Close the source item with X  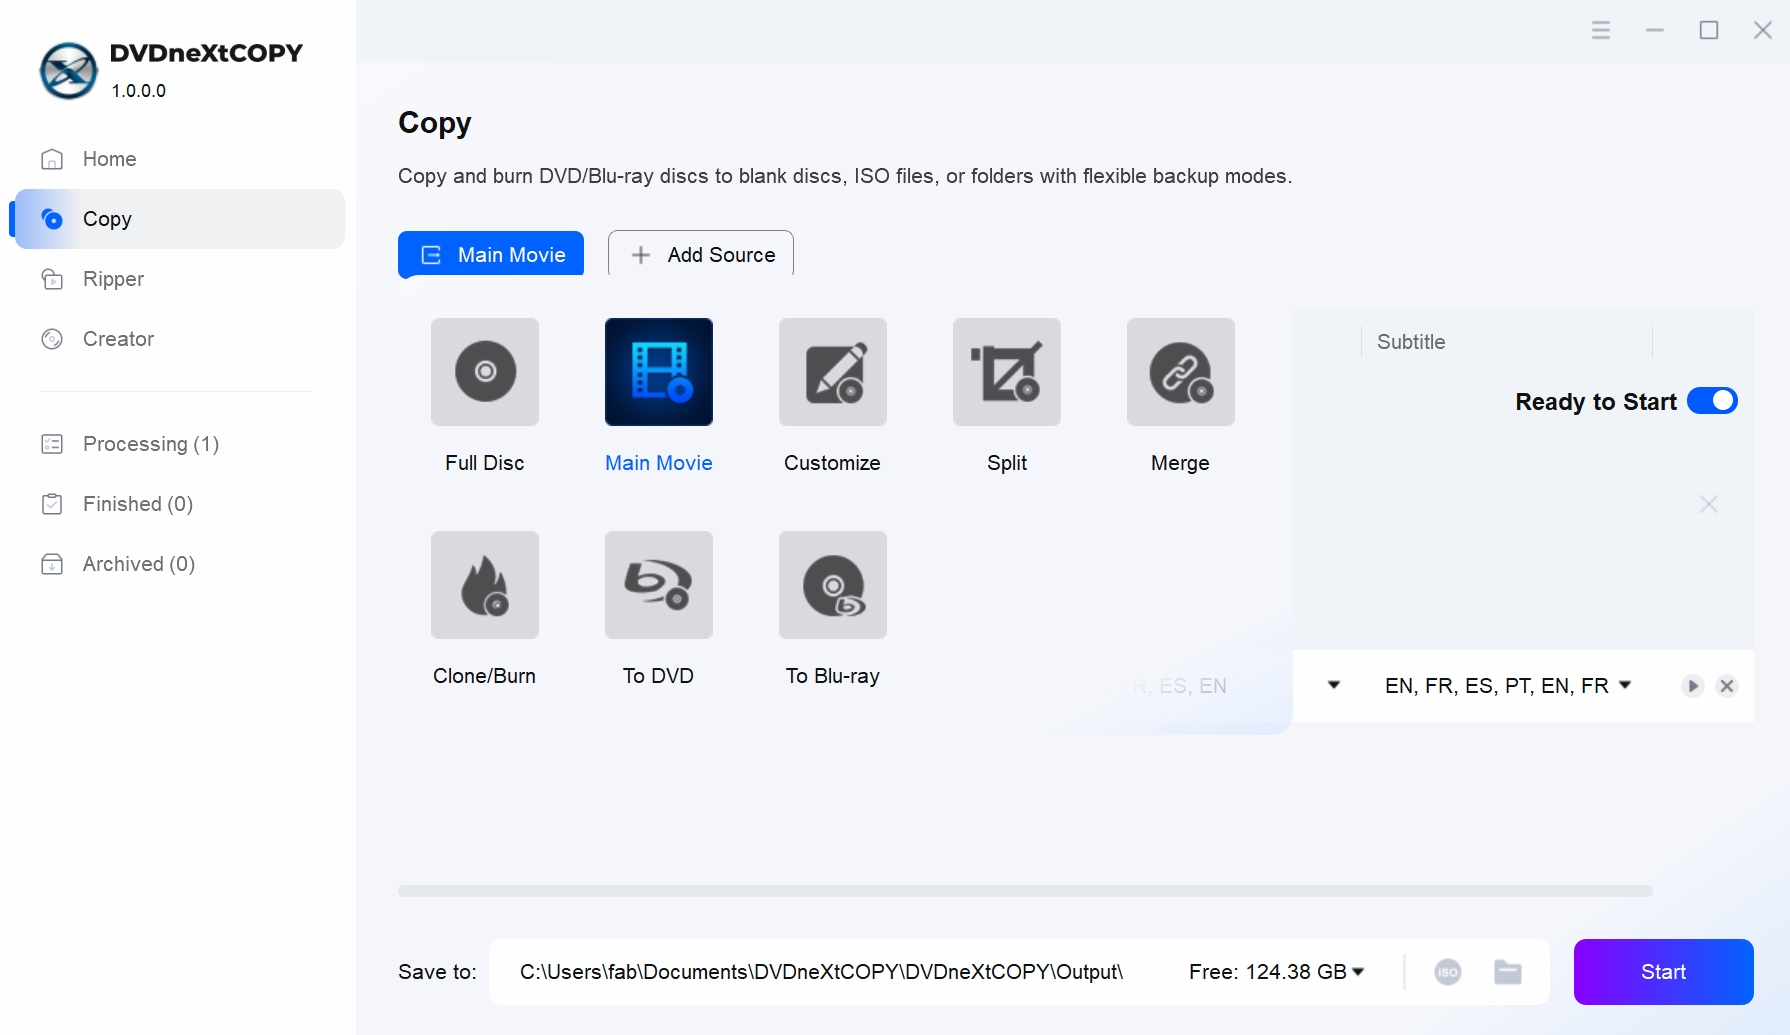pyautogui.click(x=1709, y=504)
